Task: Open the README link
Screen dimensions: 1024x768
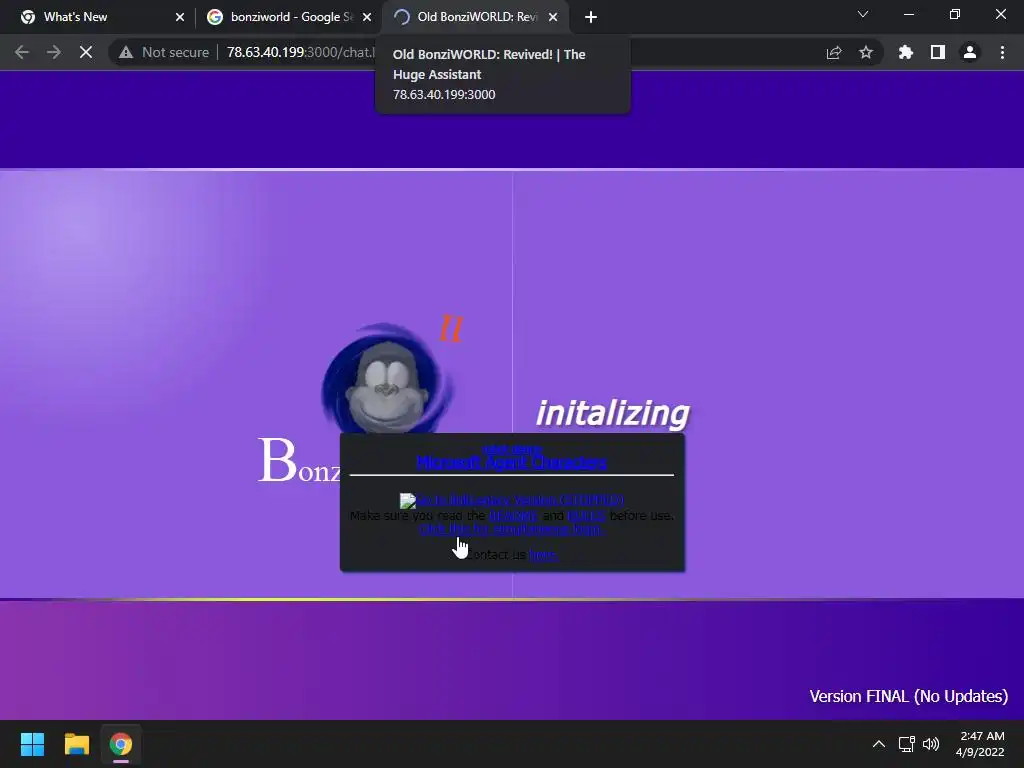Action: tap(513, 516)
